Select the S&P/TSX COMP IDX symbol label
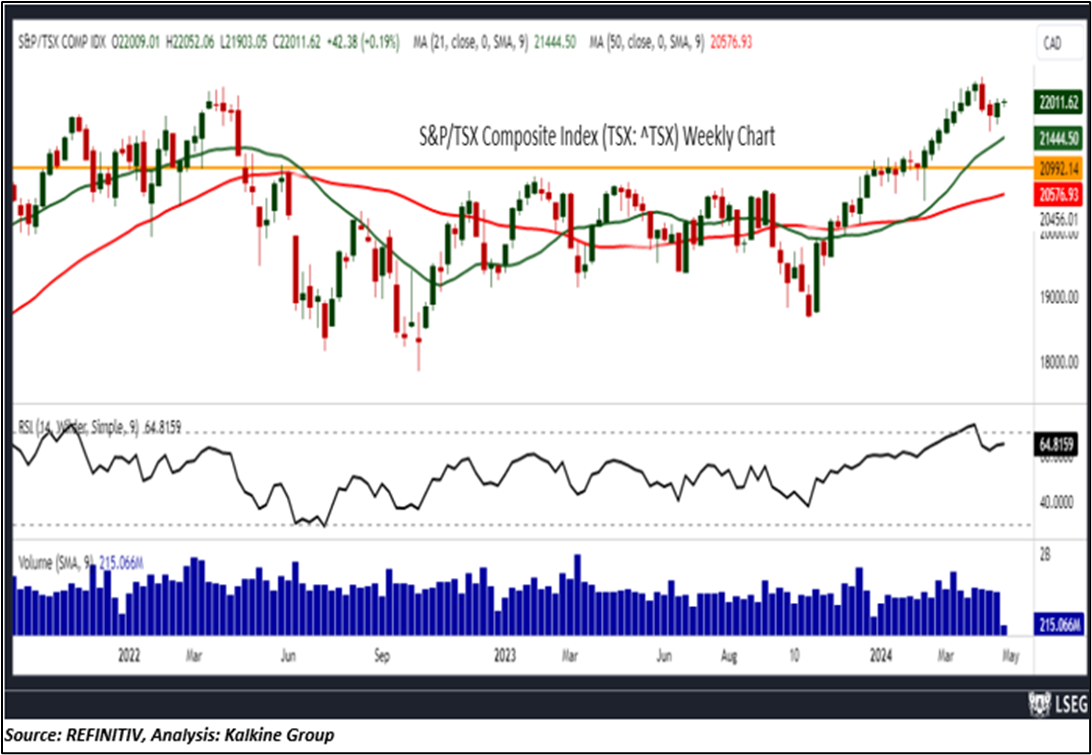The image size is (1092, 755). [x=62, y=42]
